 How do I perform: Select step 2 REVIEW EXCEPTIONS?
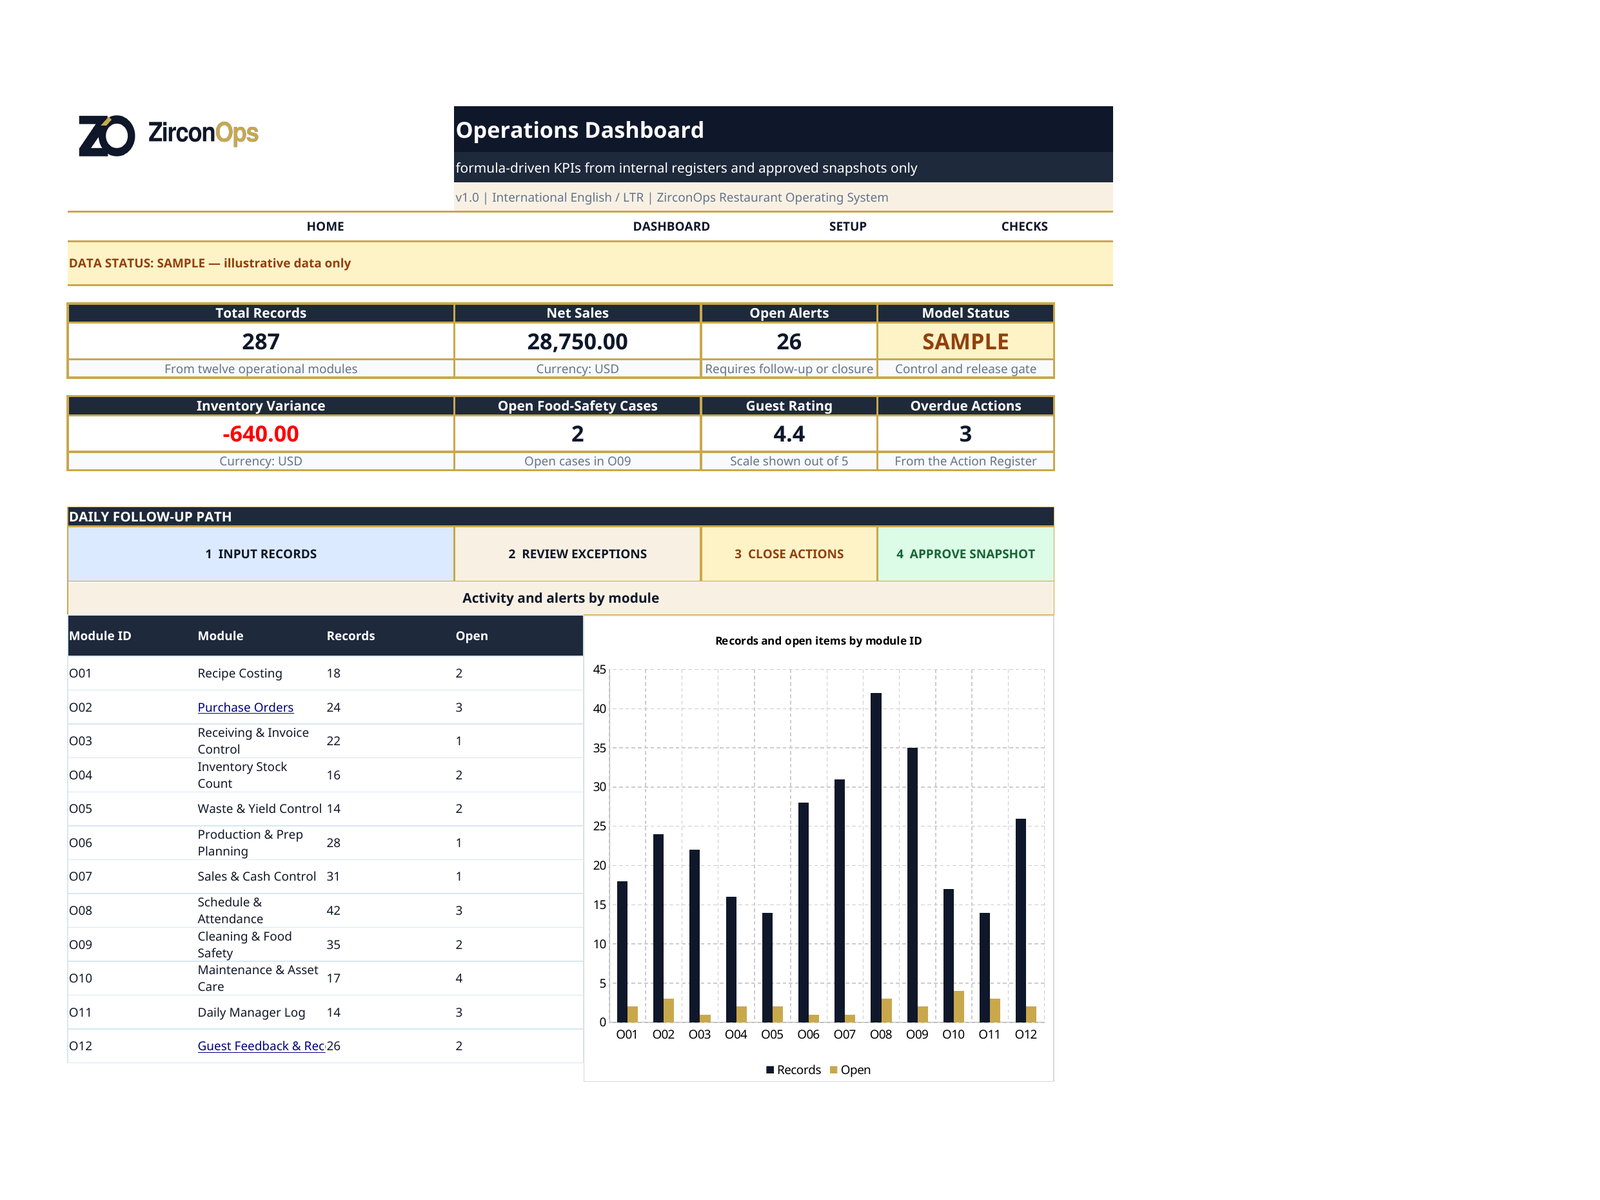coord(577,554)
